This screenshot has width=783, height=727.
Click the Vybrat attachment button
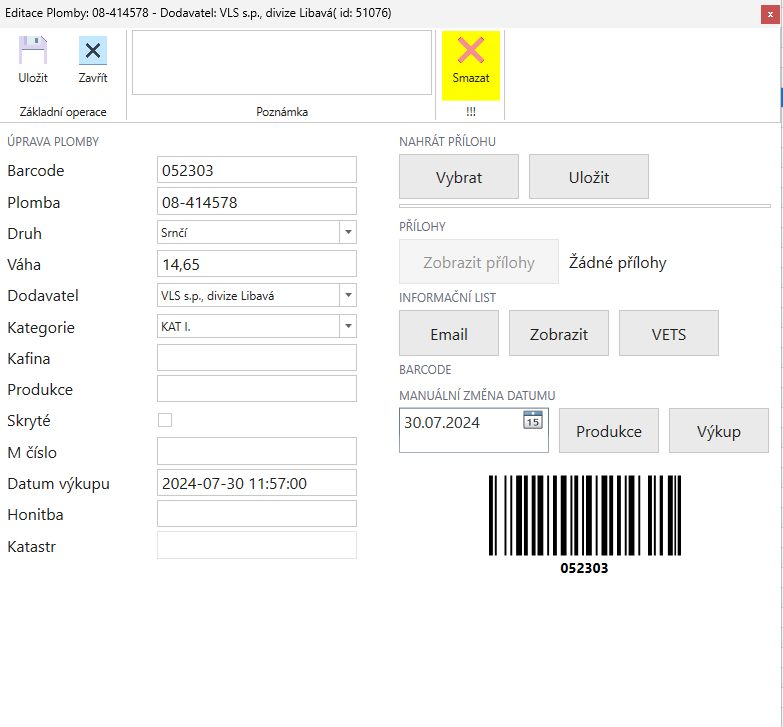pos(459,177)
